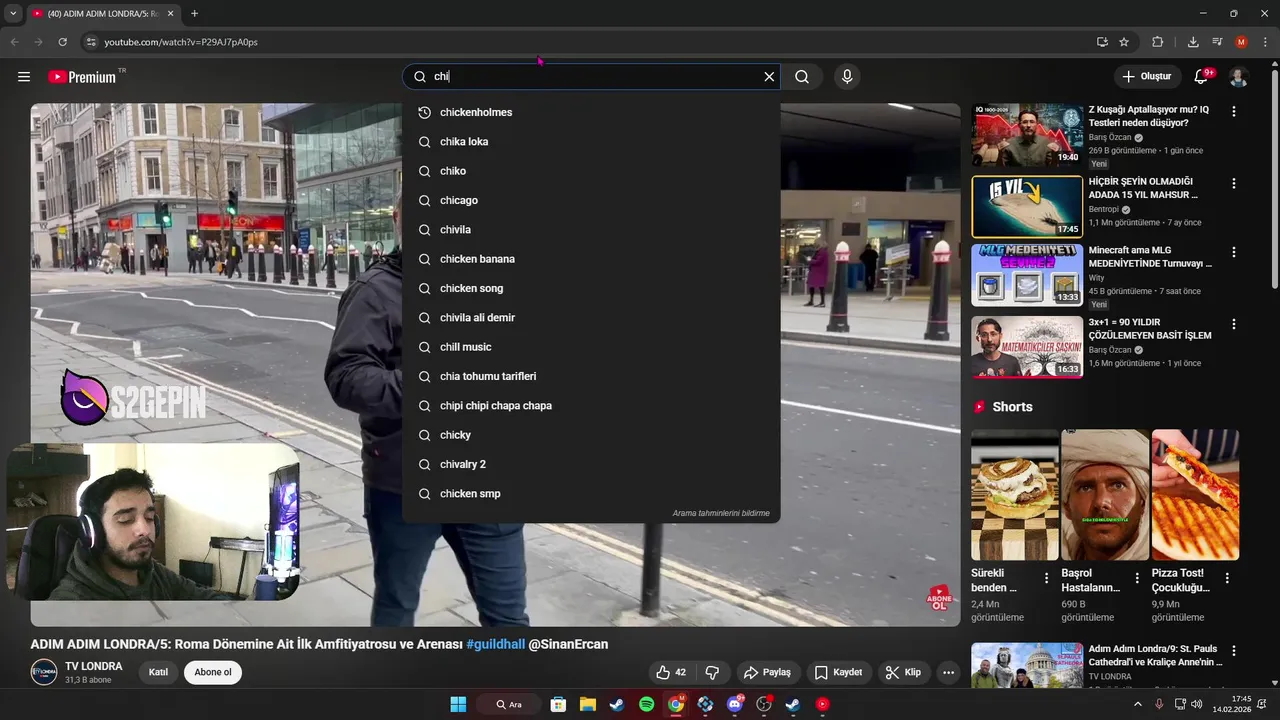The width and height of the screenshot is (1280, 720).
Task: Open options for Başrol Hastalanın Short
Action: tap(1137, 578)
